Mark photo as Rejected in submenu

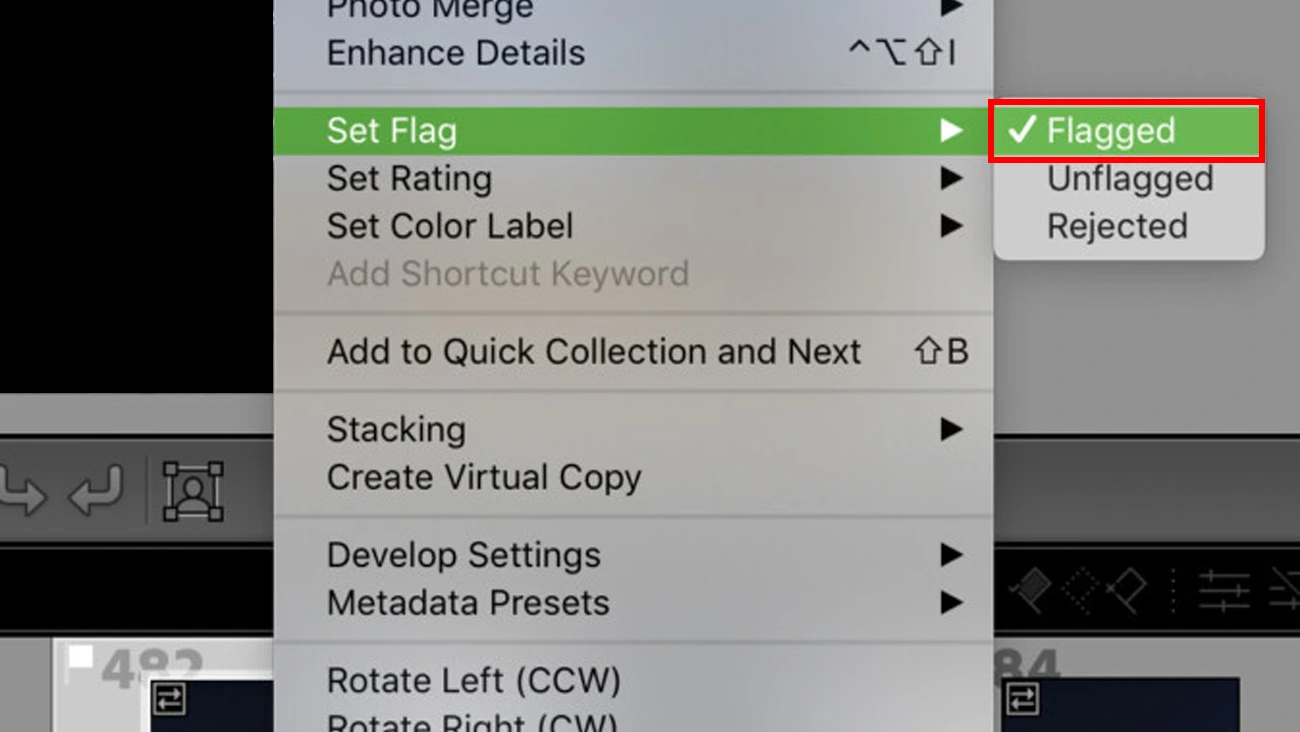point(1117,226)
